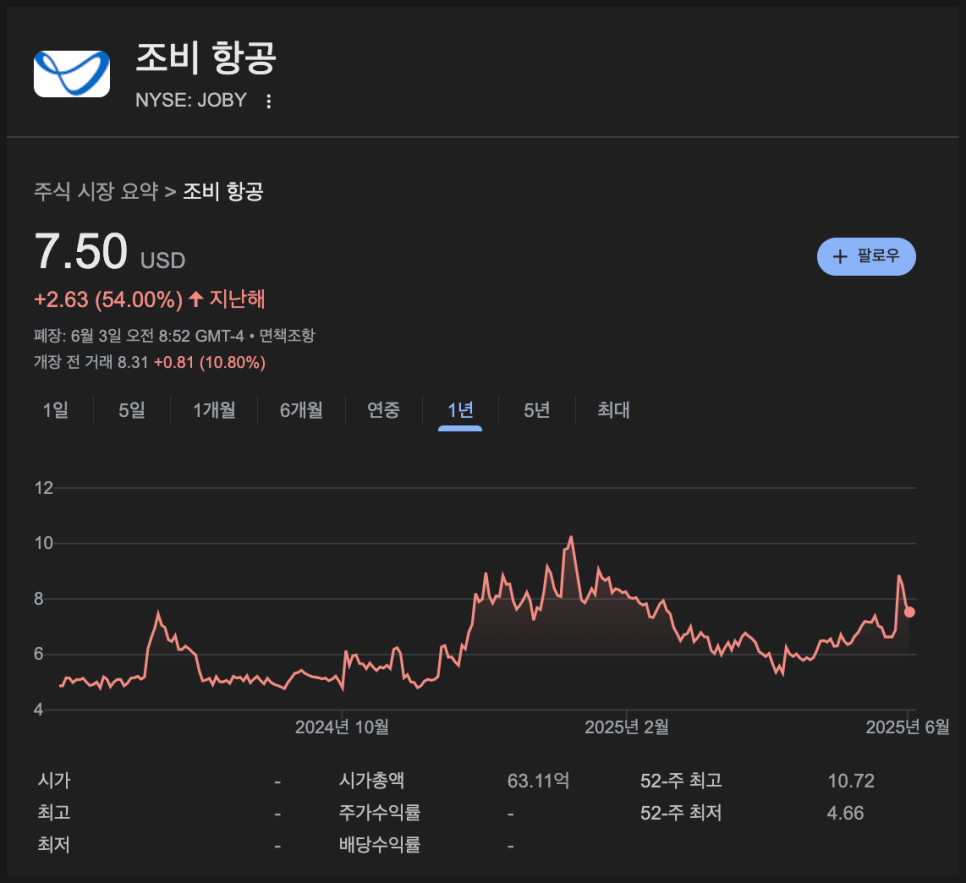Viewport: 966px width, 883px height.
Task: Click the current price dot on the chart
Action: (909, 612)
